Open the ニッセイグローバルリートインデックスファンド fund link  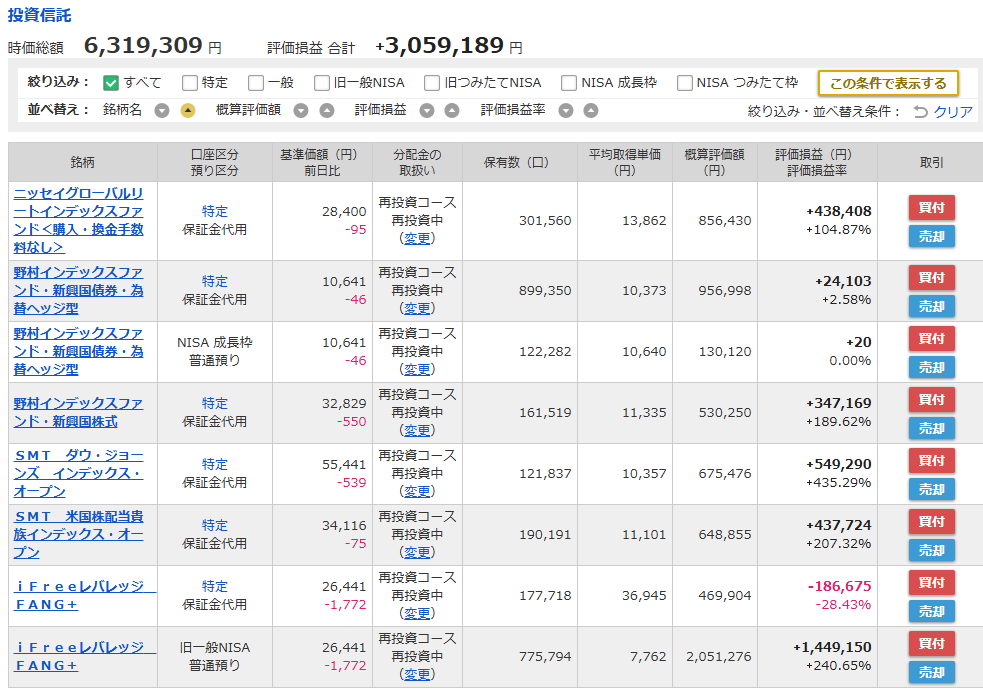click(x=78, y=219)
